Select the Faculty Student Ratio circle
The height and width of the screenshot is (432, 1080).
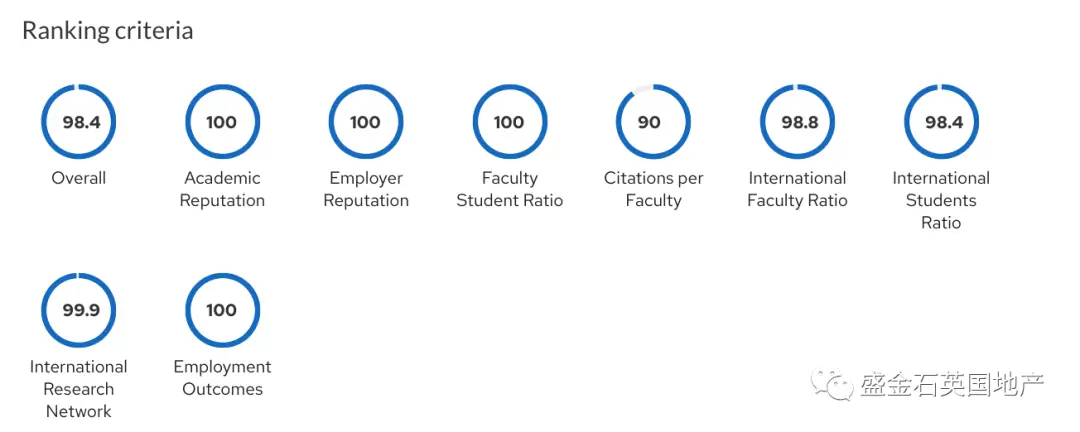510,122
